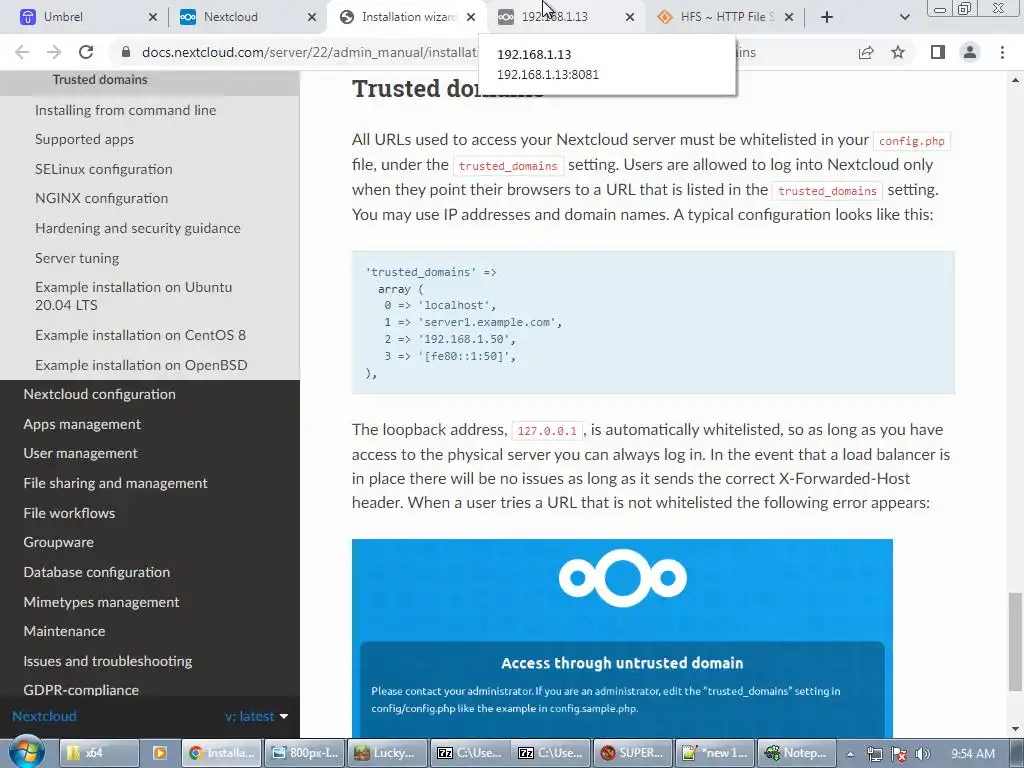Expand Apps management section
The height and width of the screenshot is (768, 1024).
click(x=82, y=424)
